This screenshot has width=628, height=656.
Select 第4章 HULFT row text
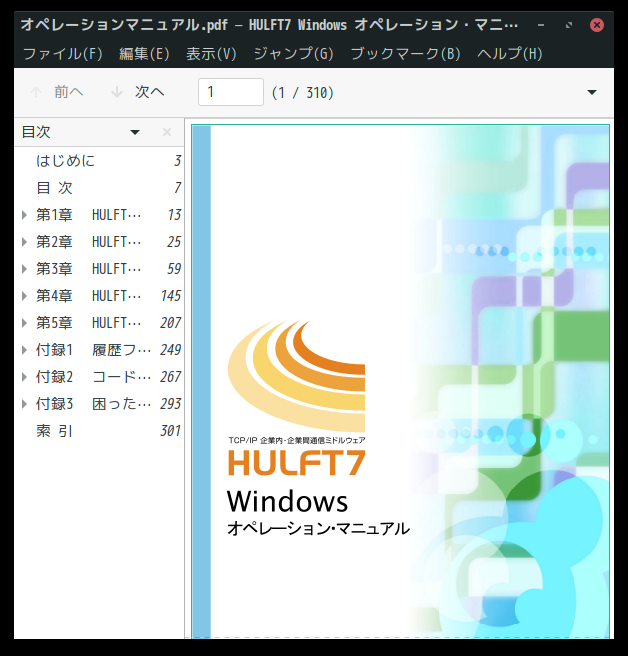point(89,296)
